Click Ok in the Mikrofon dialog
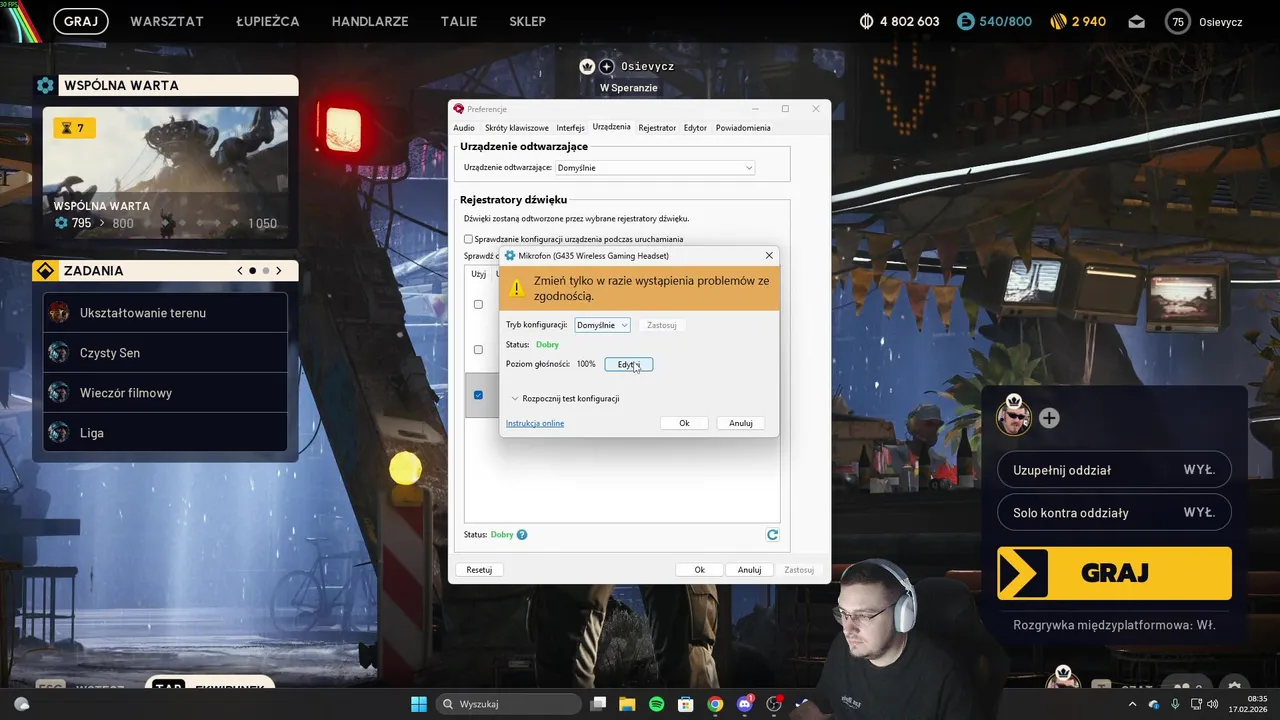Viewport: 1280px width, 720px height. [x=684, y=423]
